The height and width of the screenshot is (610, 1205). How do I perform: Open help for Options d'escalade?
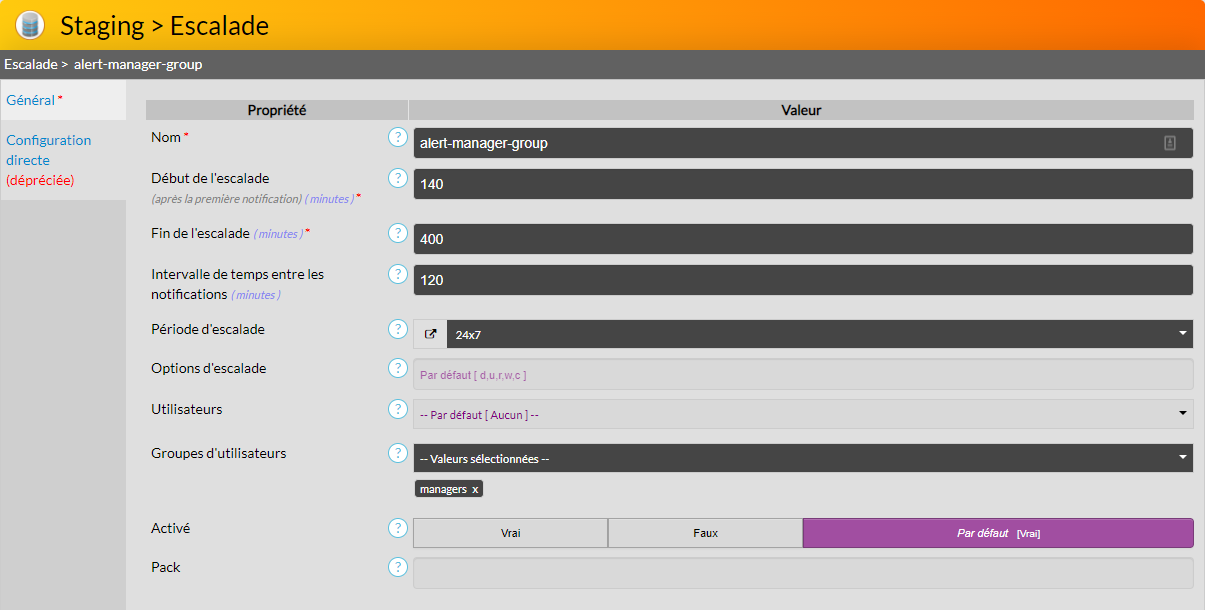pyautogui.click(x=397, y=368)
